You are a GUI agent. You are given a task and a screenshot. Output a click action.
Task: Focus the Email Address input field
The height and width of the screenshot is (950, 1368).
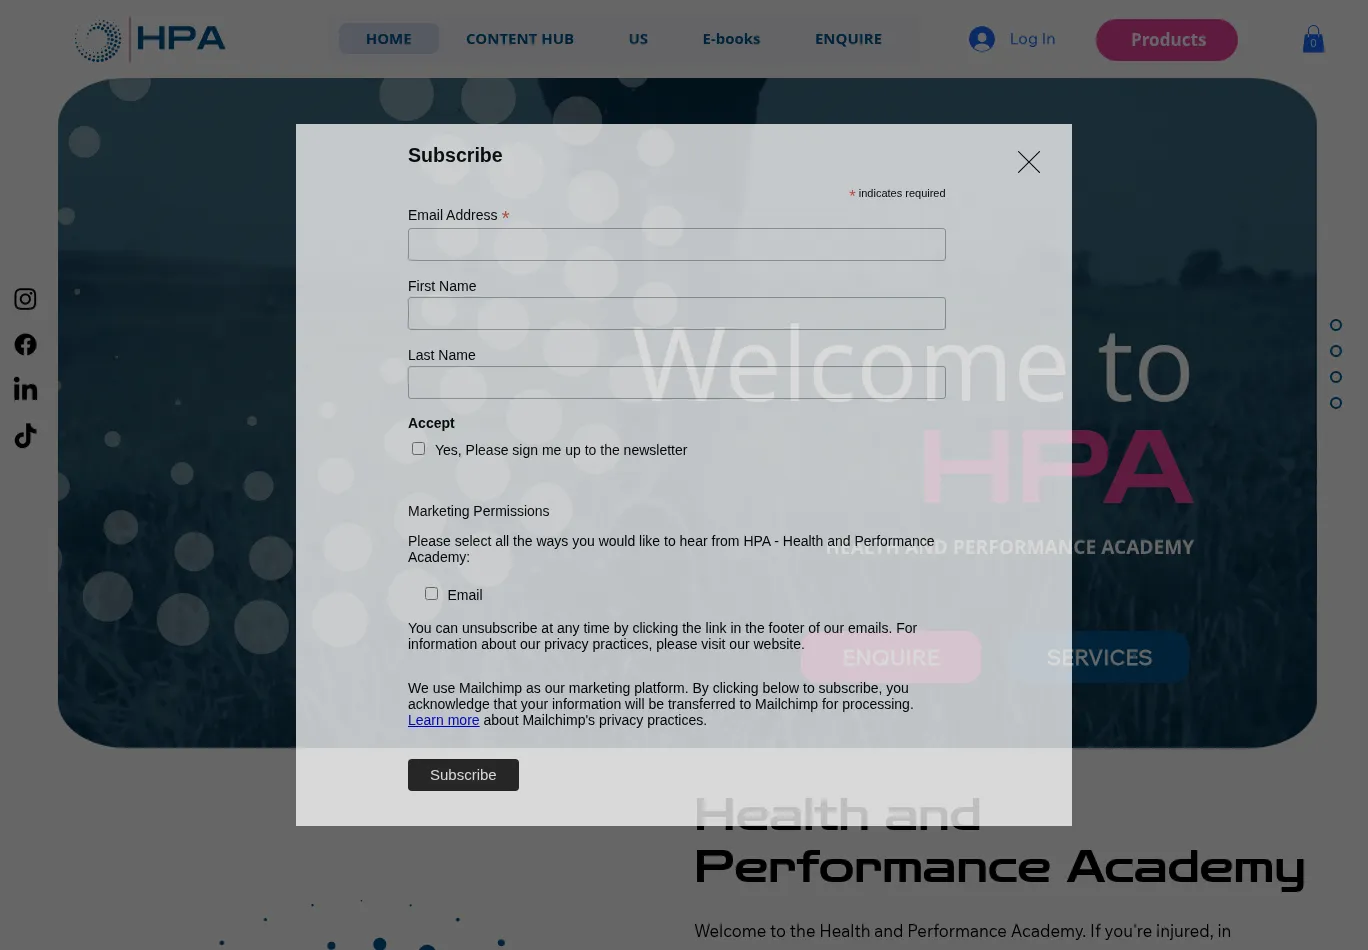(x=676, y=245)
